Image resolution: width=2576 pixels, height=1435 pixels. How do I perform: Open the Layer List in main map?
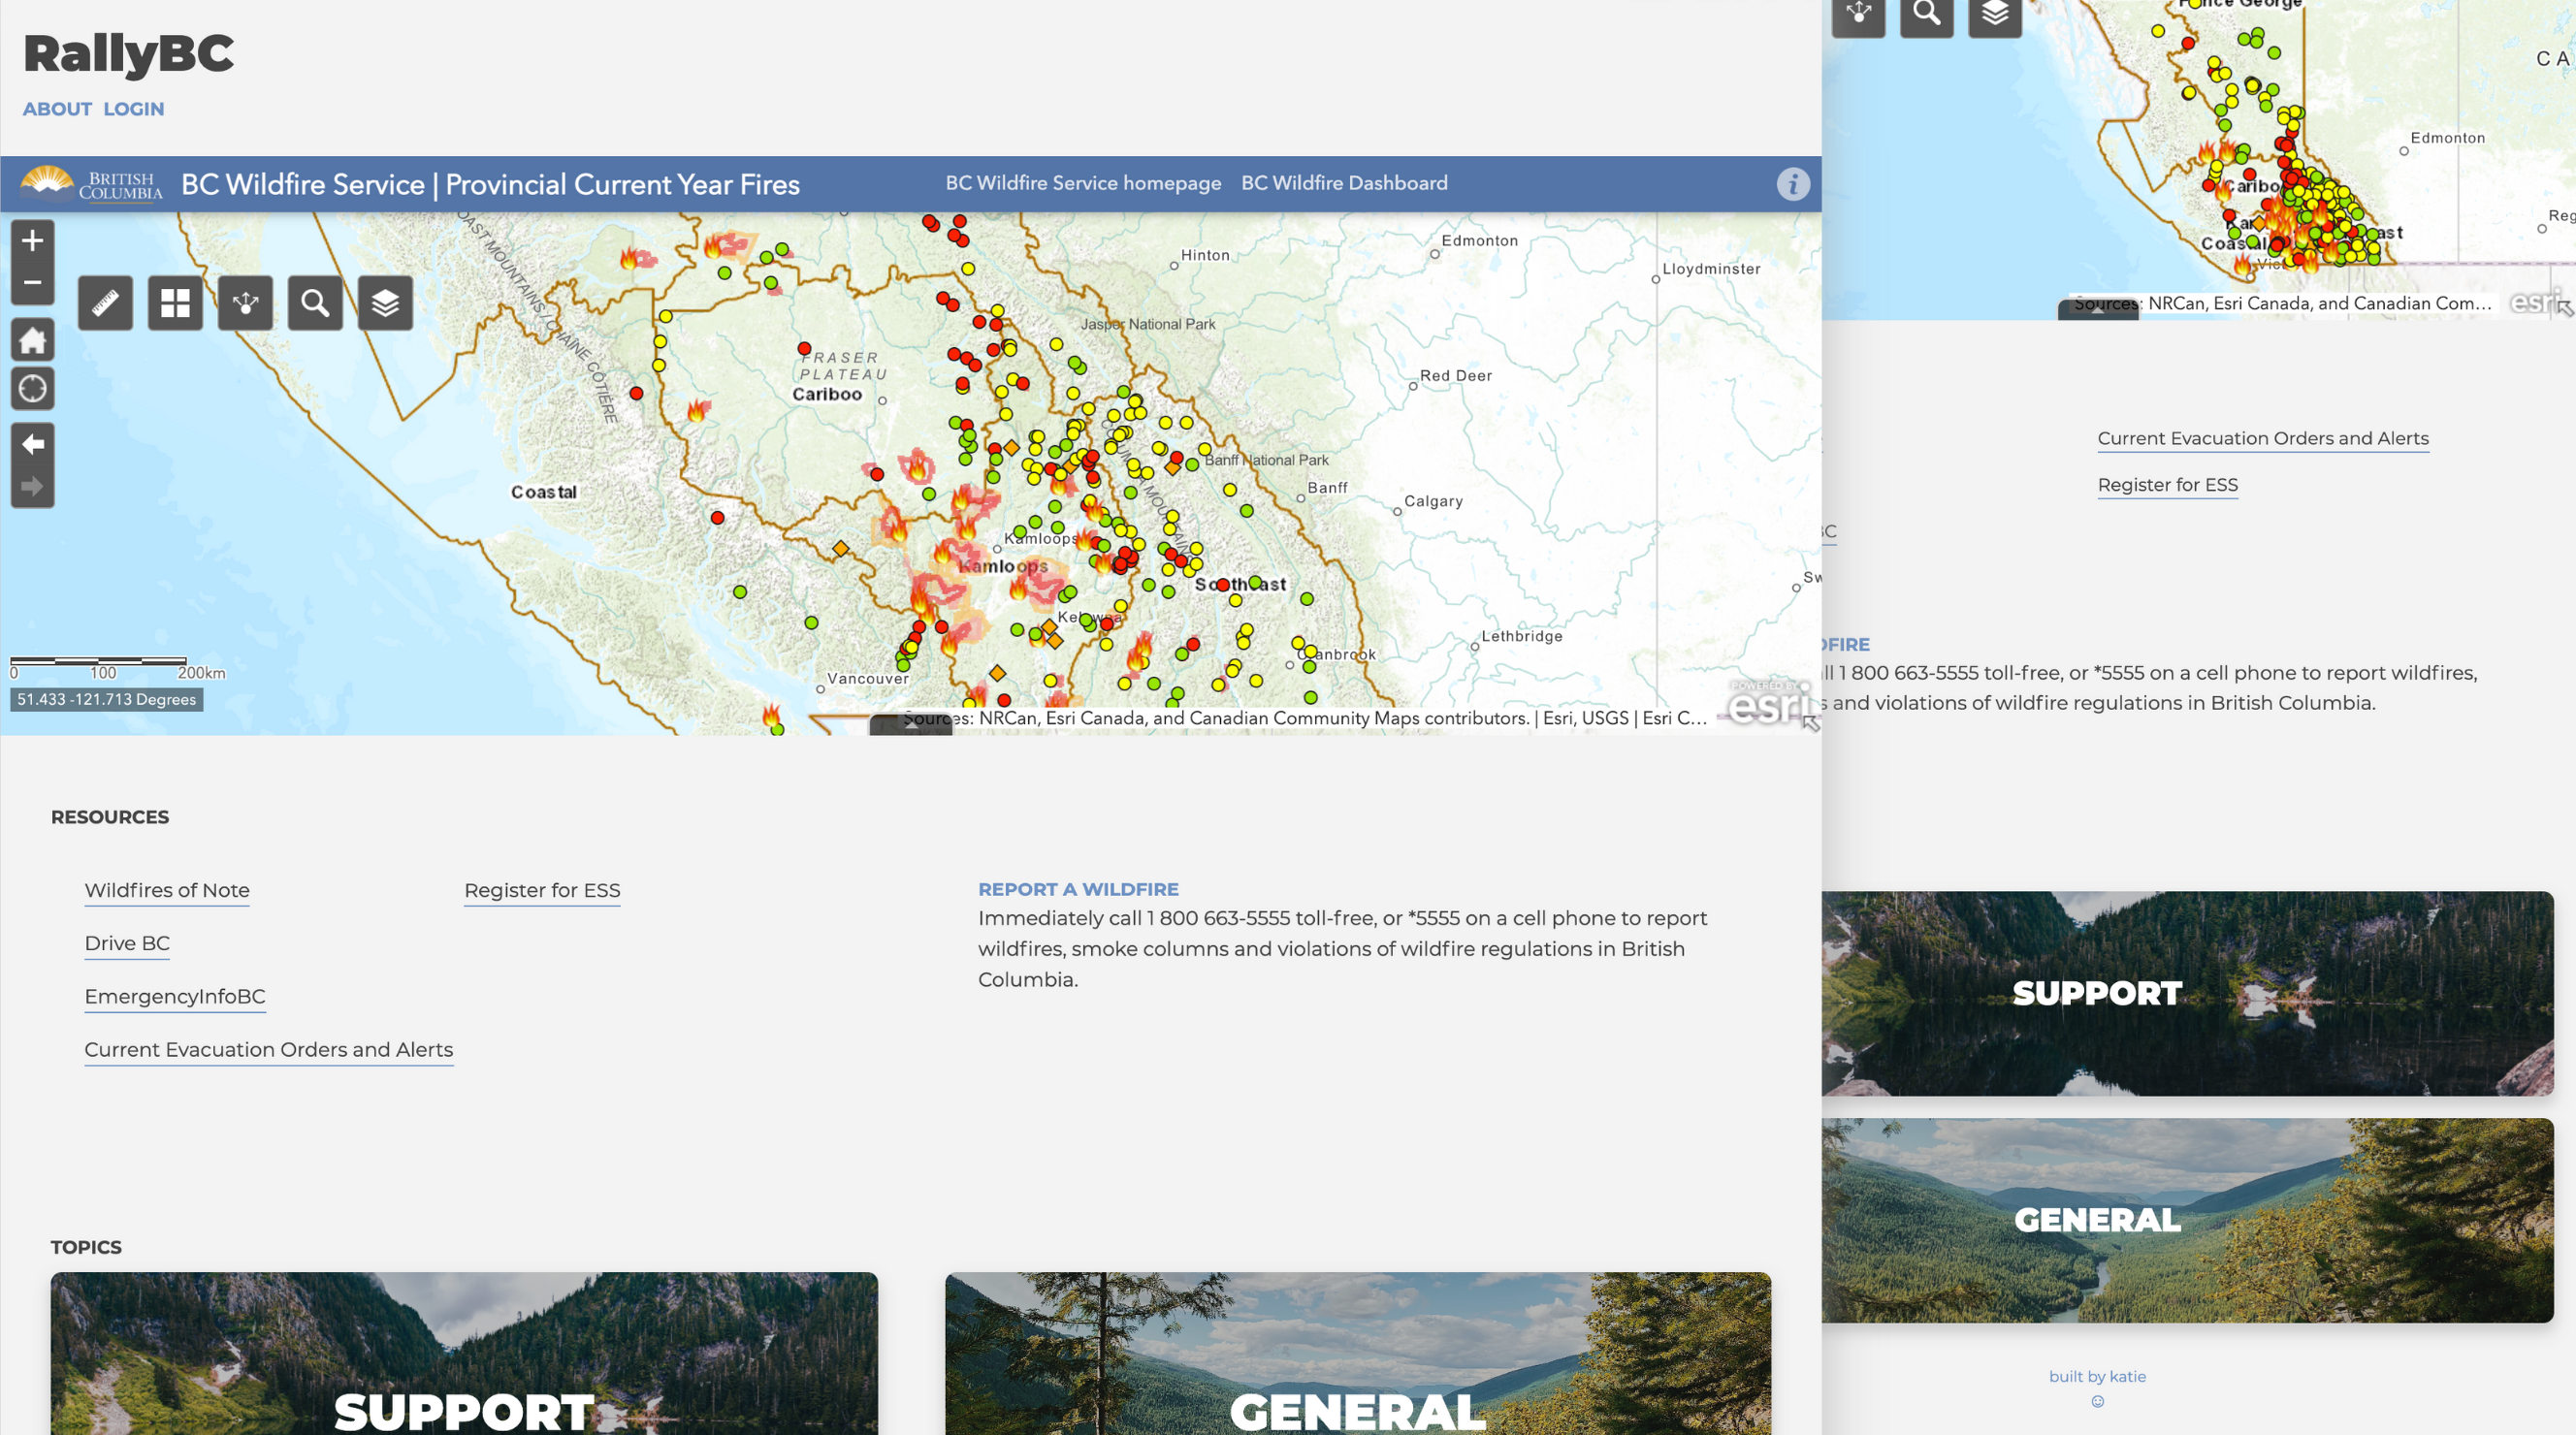click(385, 303)
